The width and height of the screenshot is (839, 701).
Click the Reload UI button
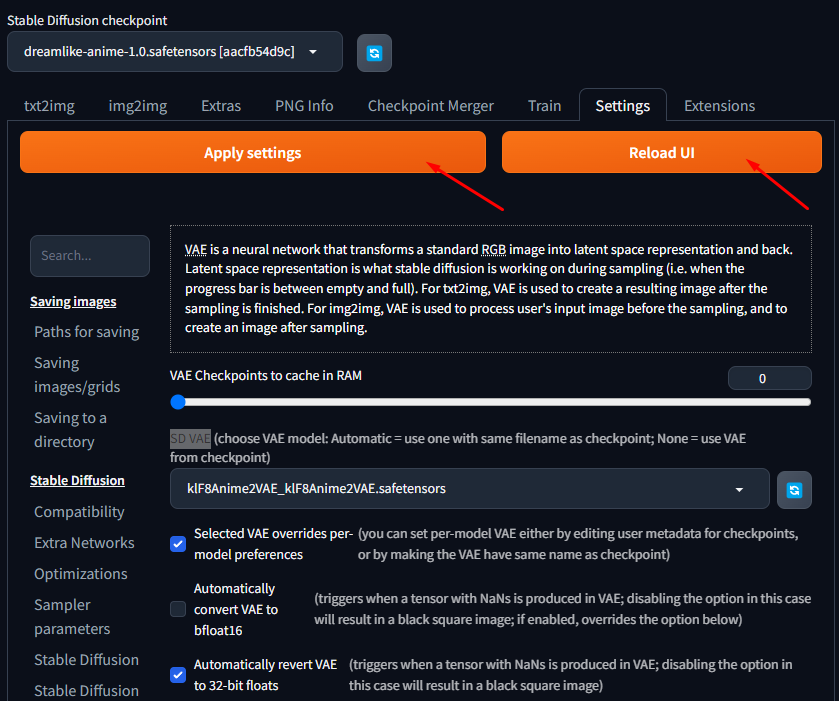[x=661, y=153]
